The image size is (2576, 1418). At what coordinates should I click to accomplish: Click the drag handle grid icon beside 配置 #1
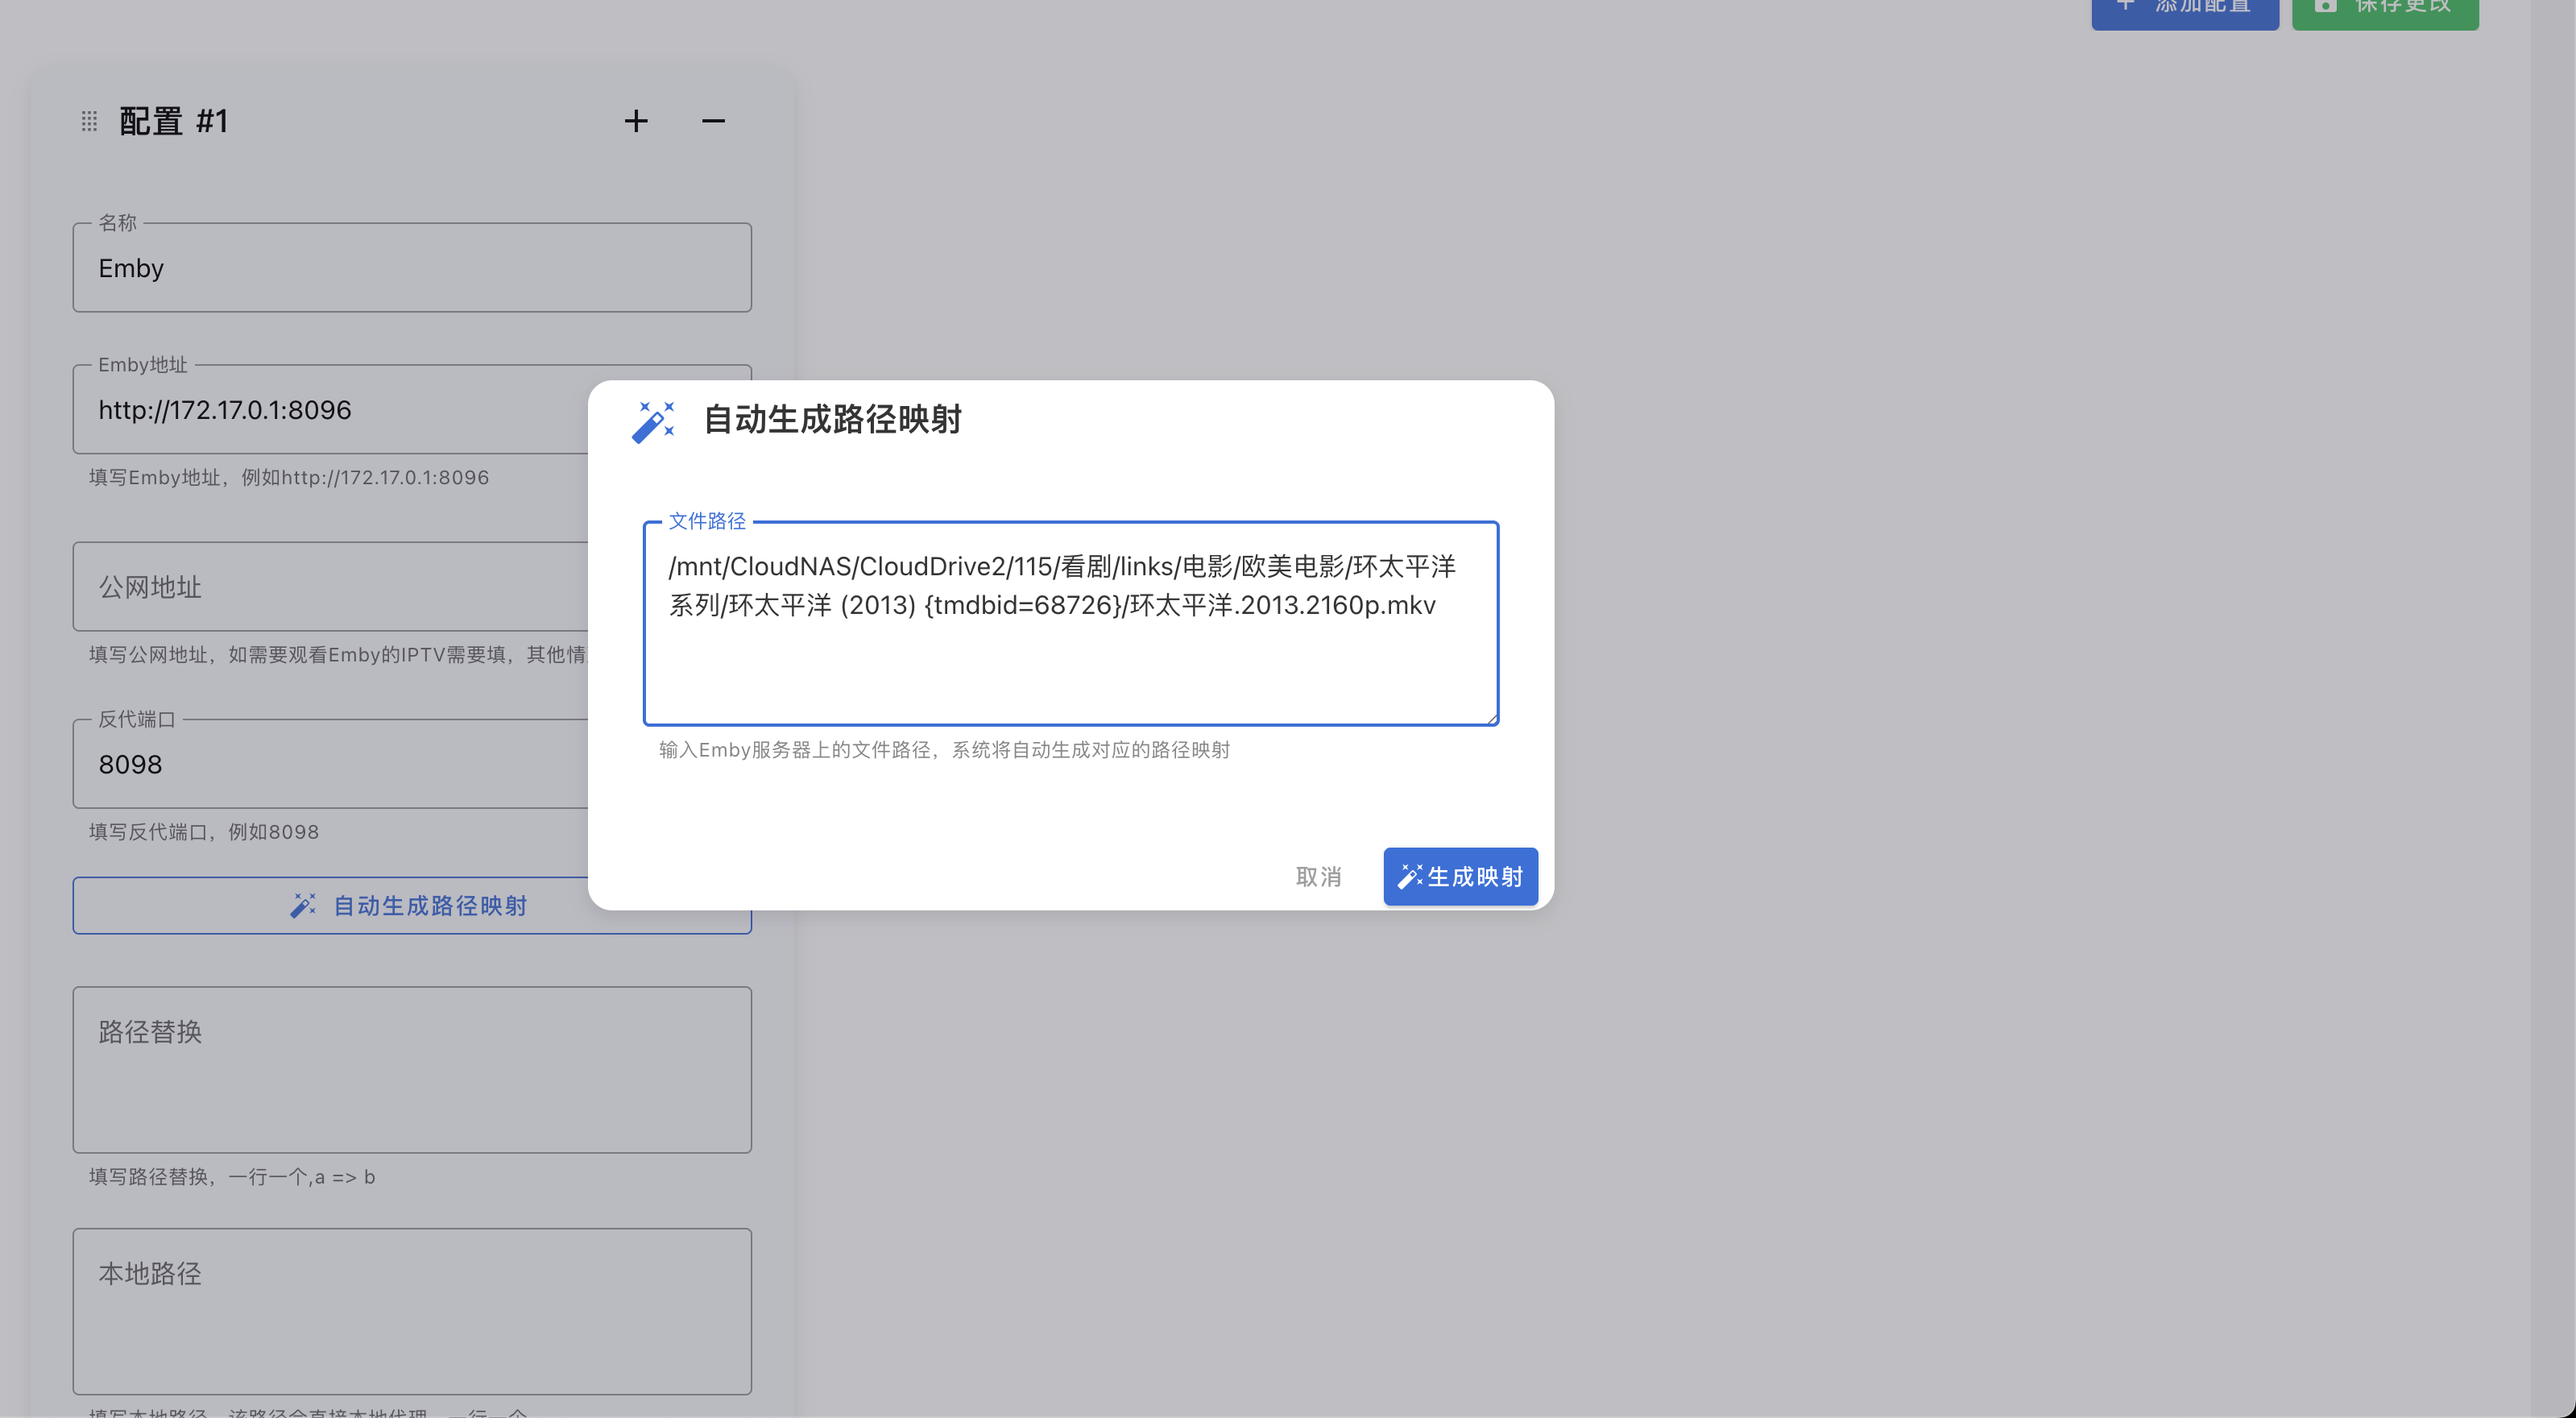(x=89, y=121)
